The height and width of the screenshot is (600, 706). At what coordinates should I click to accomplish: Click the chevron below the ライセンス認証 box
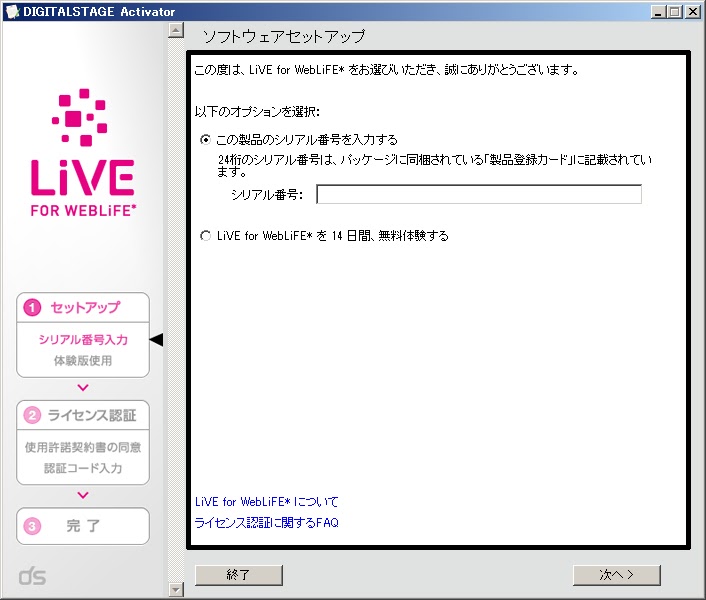(x=83, y=495)
